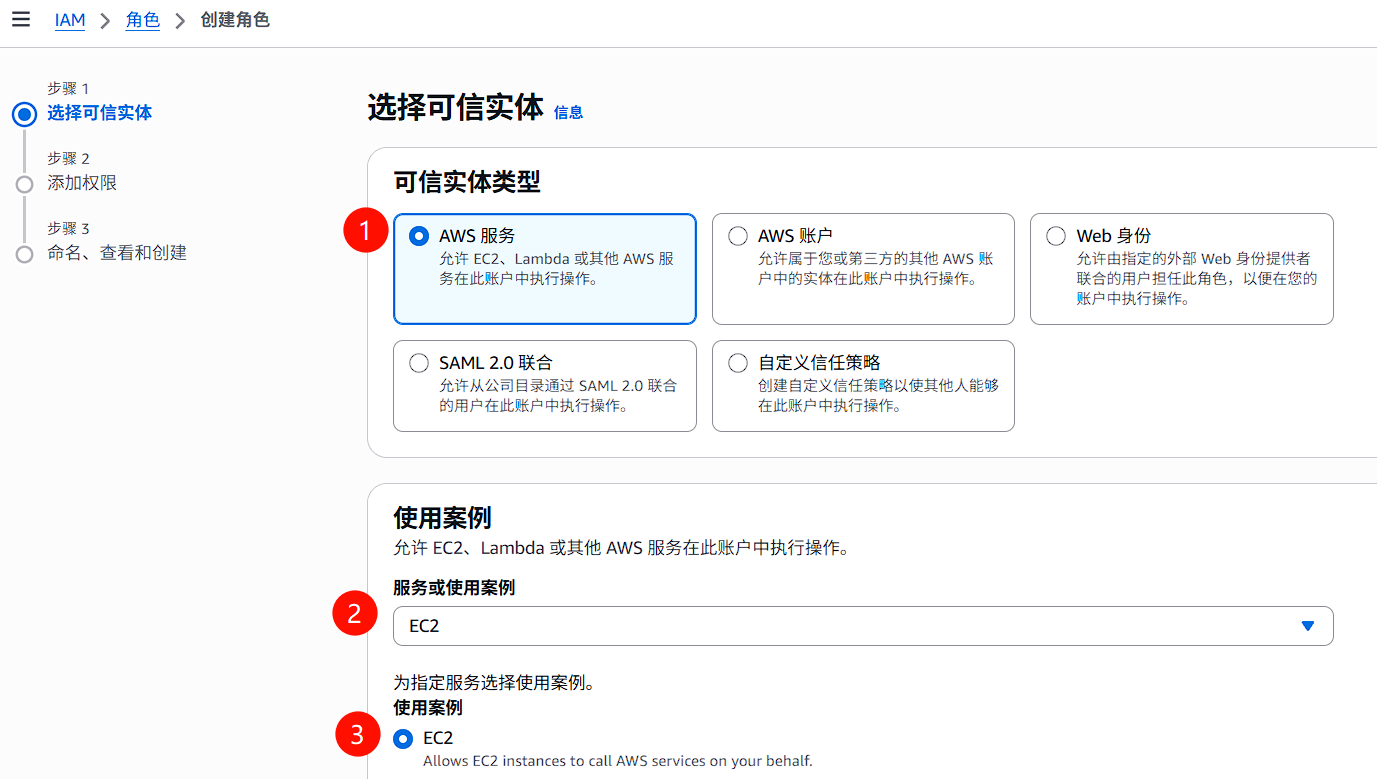This screenshot has width=1377, height=779.
Task: Jump to step 3 命名、查看和创建
Action: click(116, 253)
